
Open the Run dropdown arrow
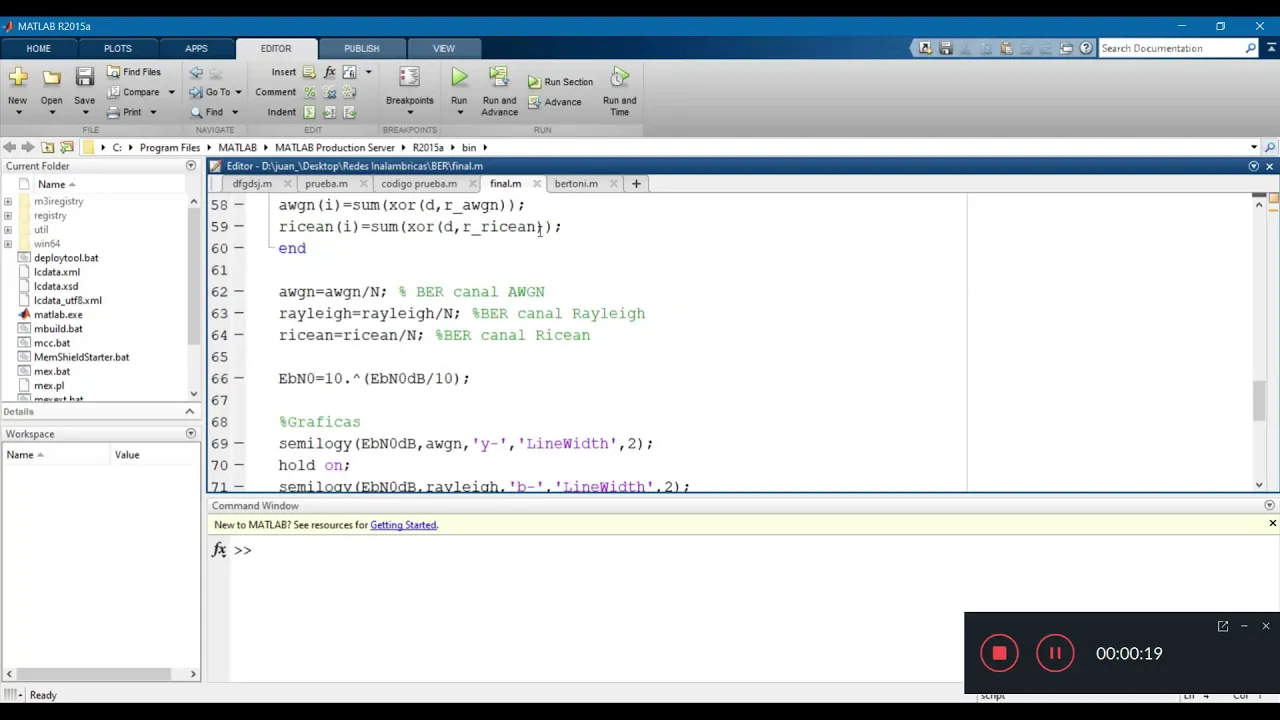(459, 111)
